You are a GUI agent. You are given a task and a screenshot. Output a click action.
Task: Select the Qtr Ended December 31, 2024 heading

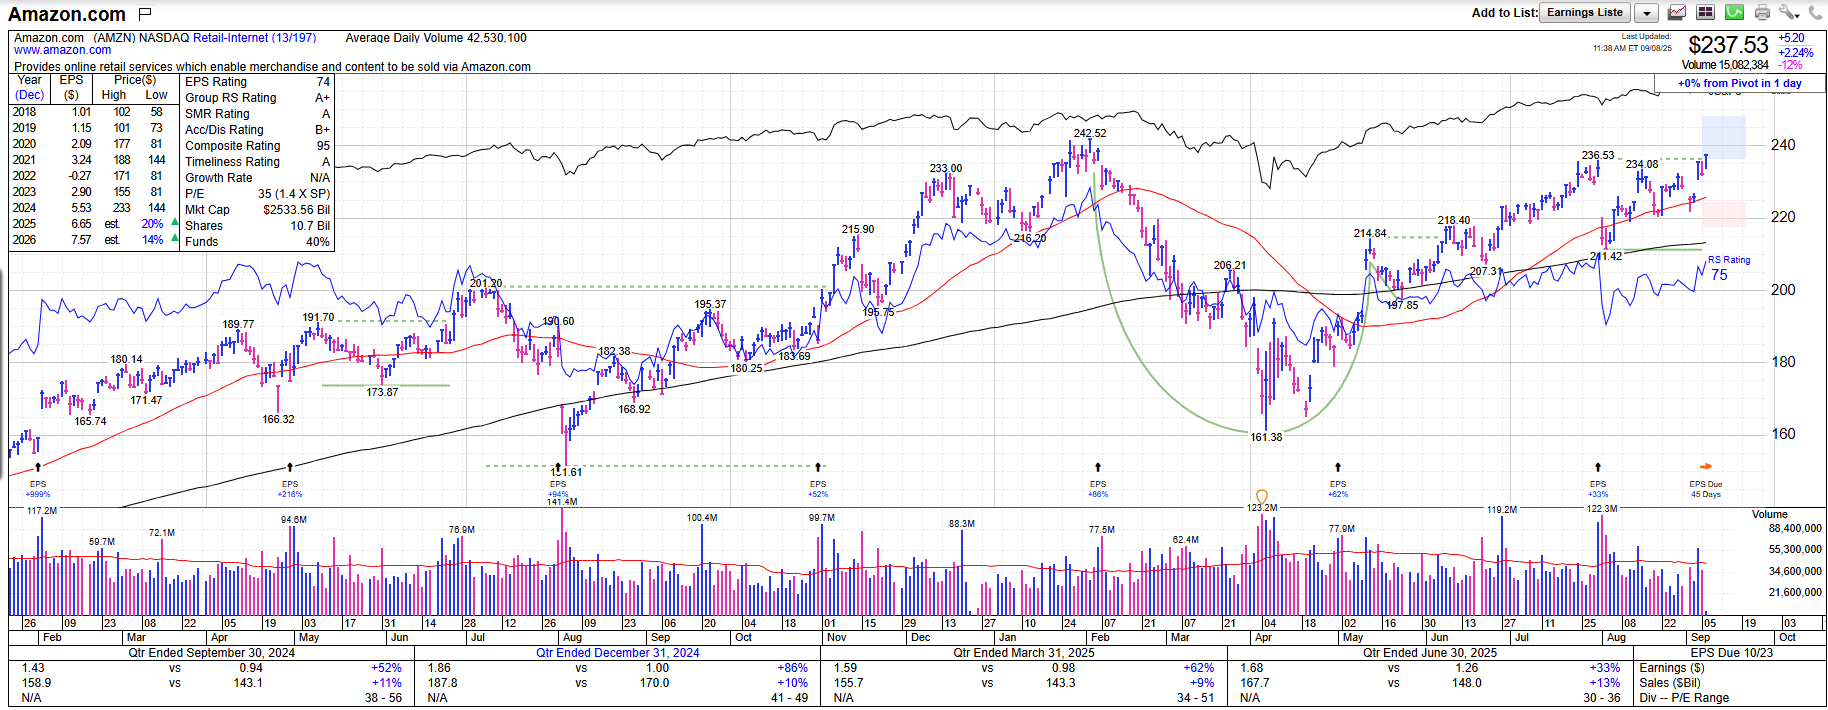(x=617, y=653)
